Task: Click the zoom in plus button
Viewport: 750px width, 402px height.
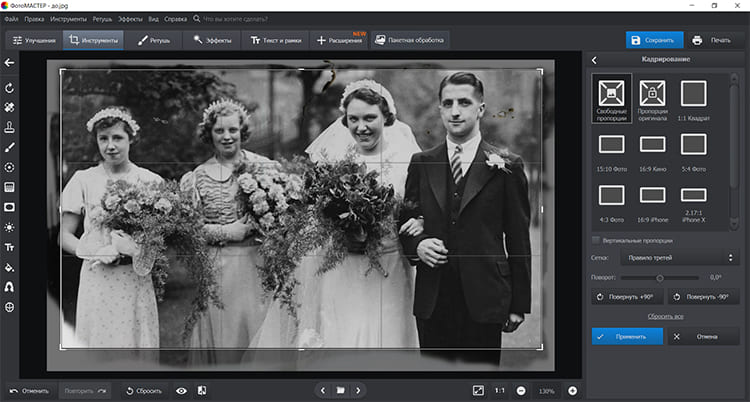Action: 573,390
